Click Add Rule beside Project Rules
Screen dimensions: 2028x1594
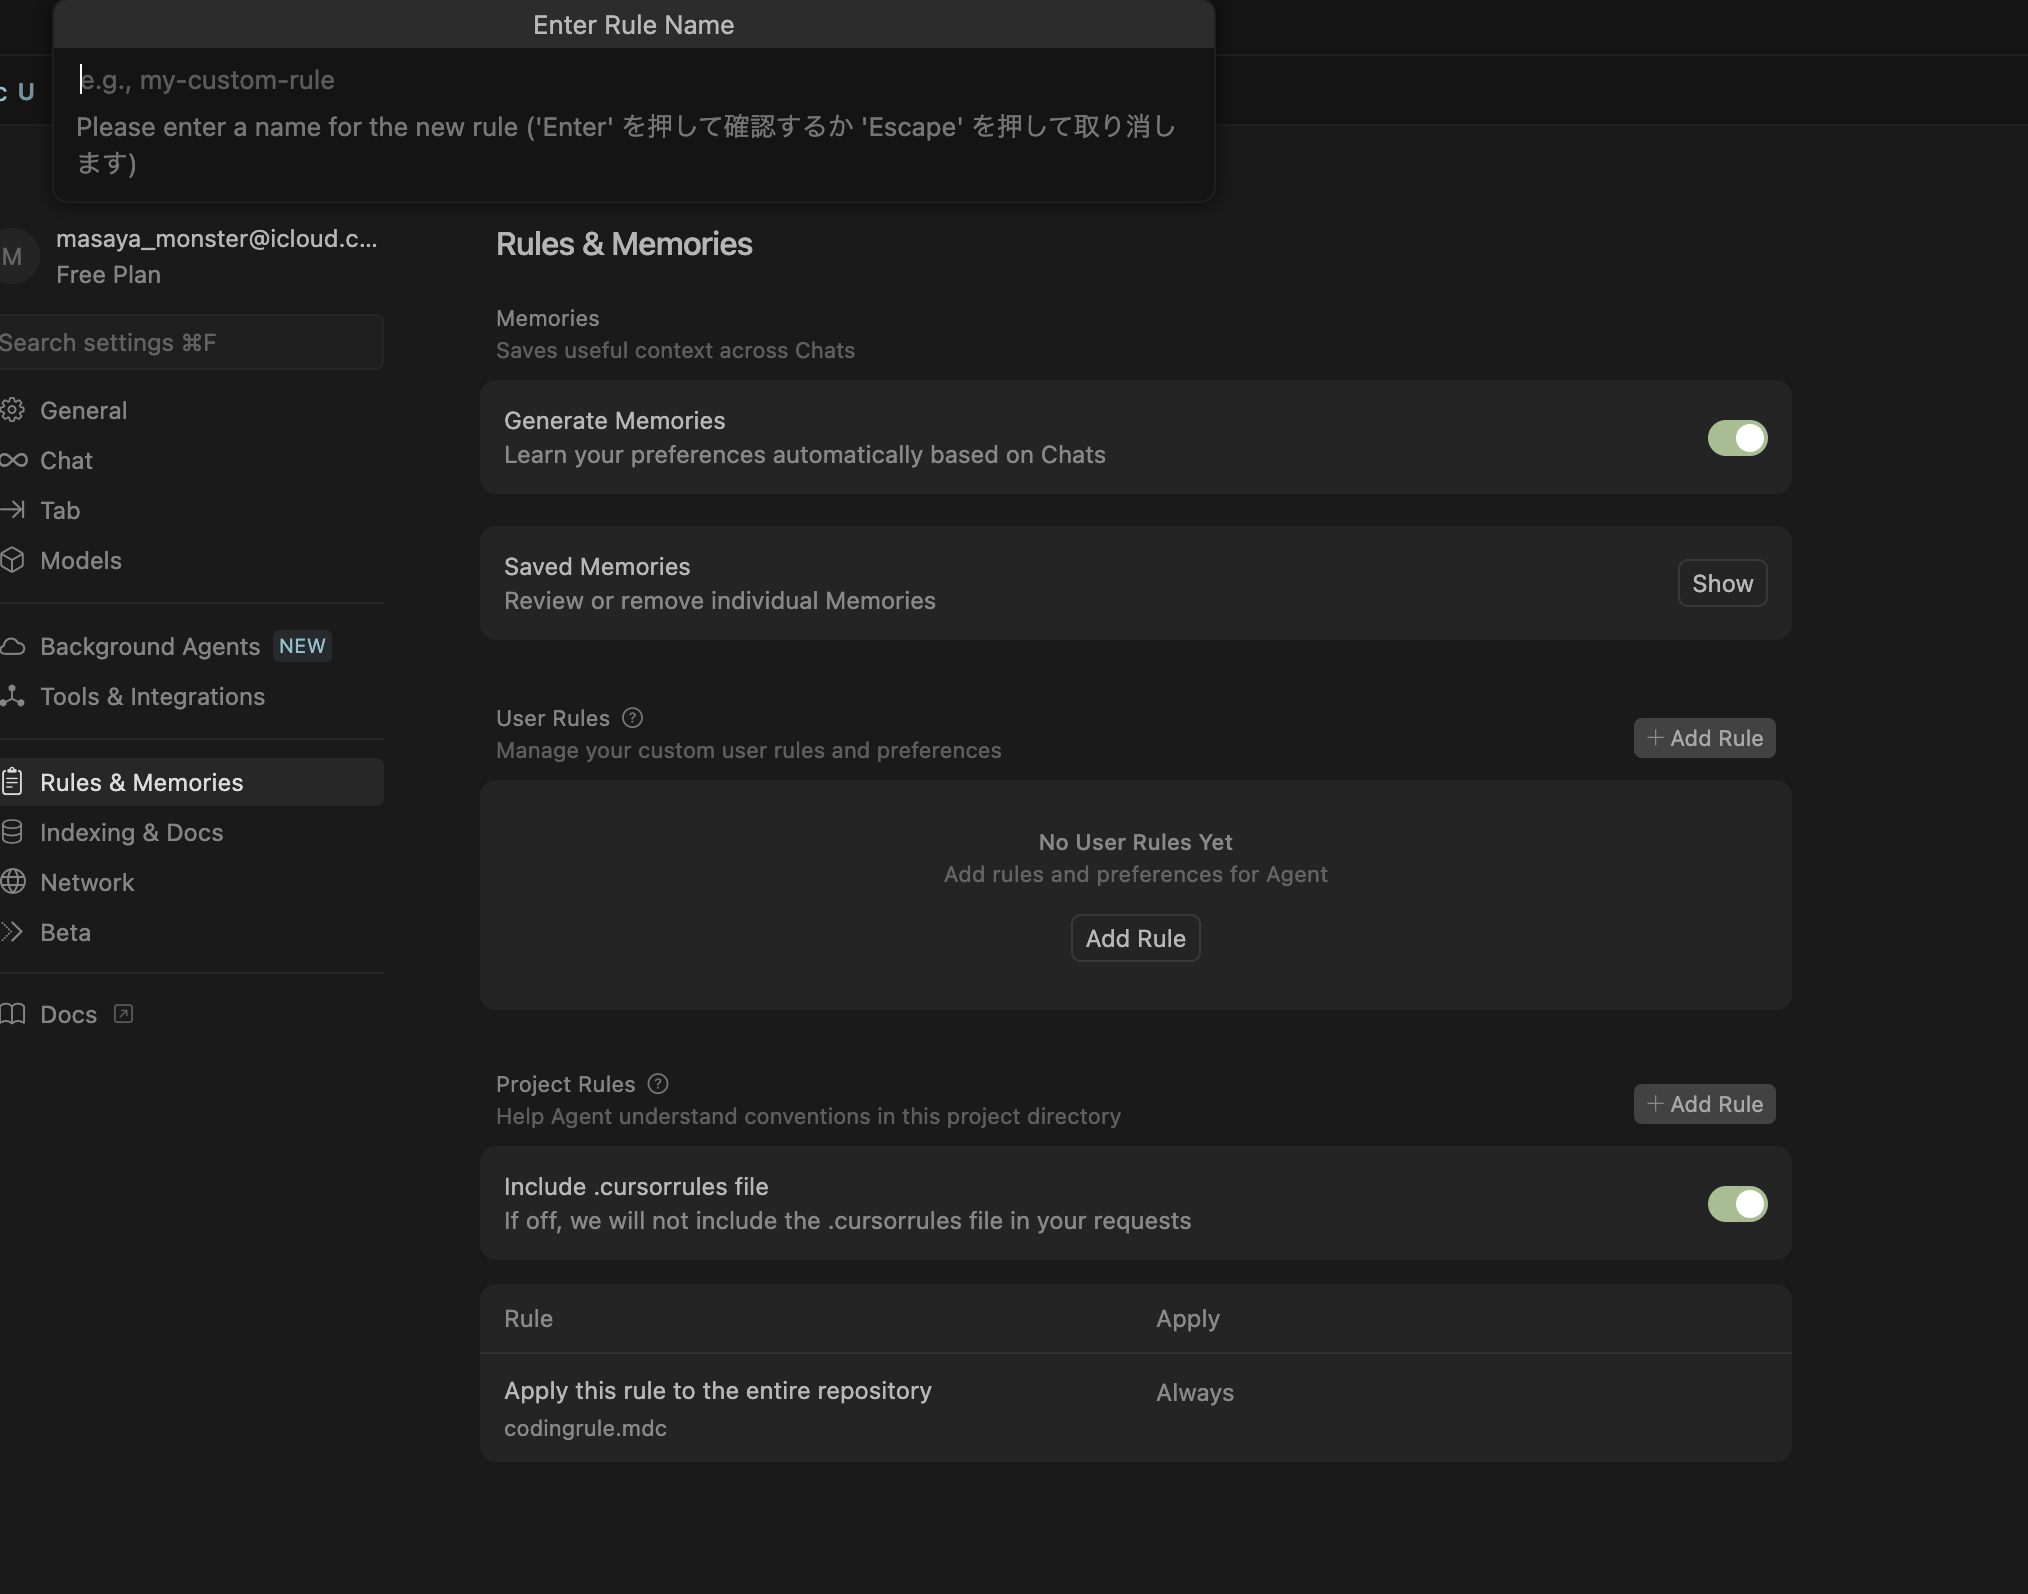coord(1704,1104)
